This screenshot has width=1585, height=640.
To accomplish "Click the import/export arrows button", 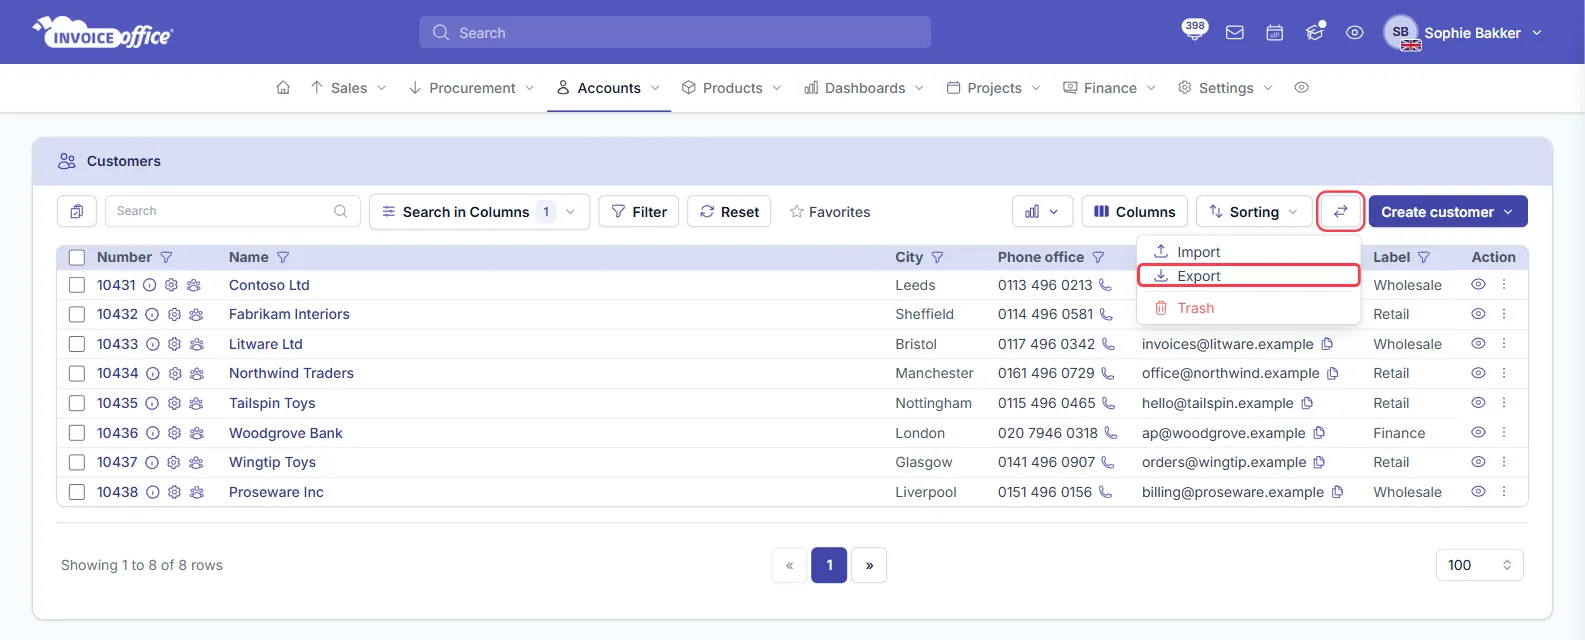I will click(x=1340, y=211).
